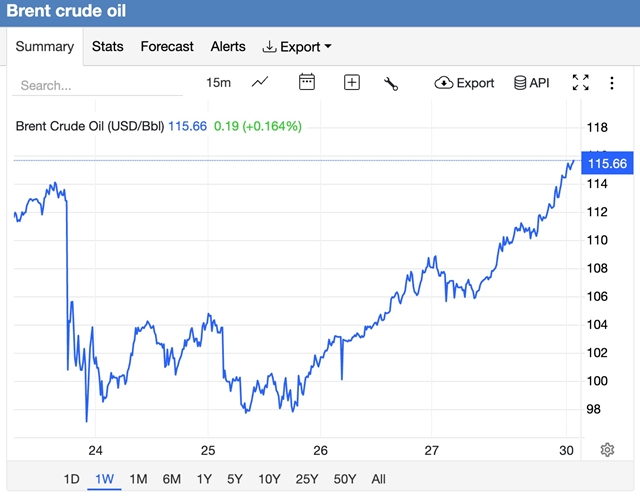
Task: Show All historical data range
Action: click(x=378, y=479)
